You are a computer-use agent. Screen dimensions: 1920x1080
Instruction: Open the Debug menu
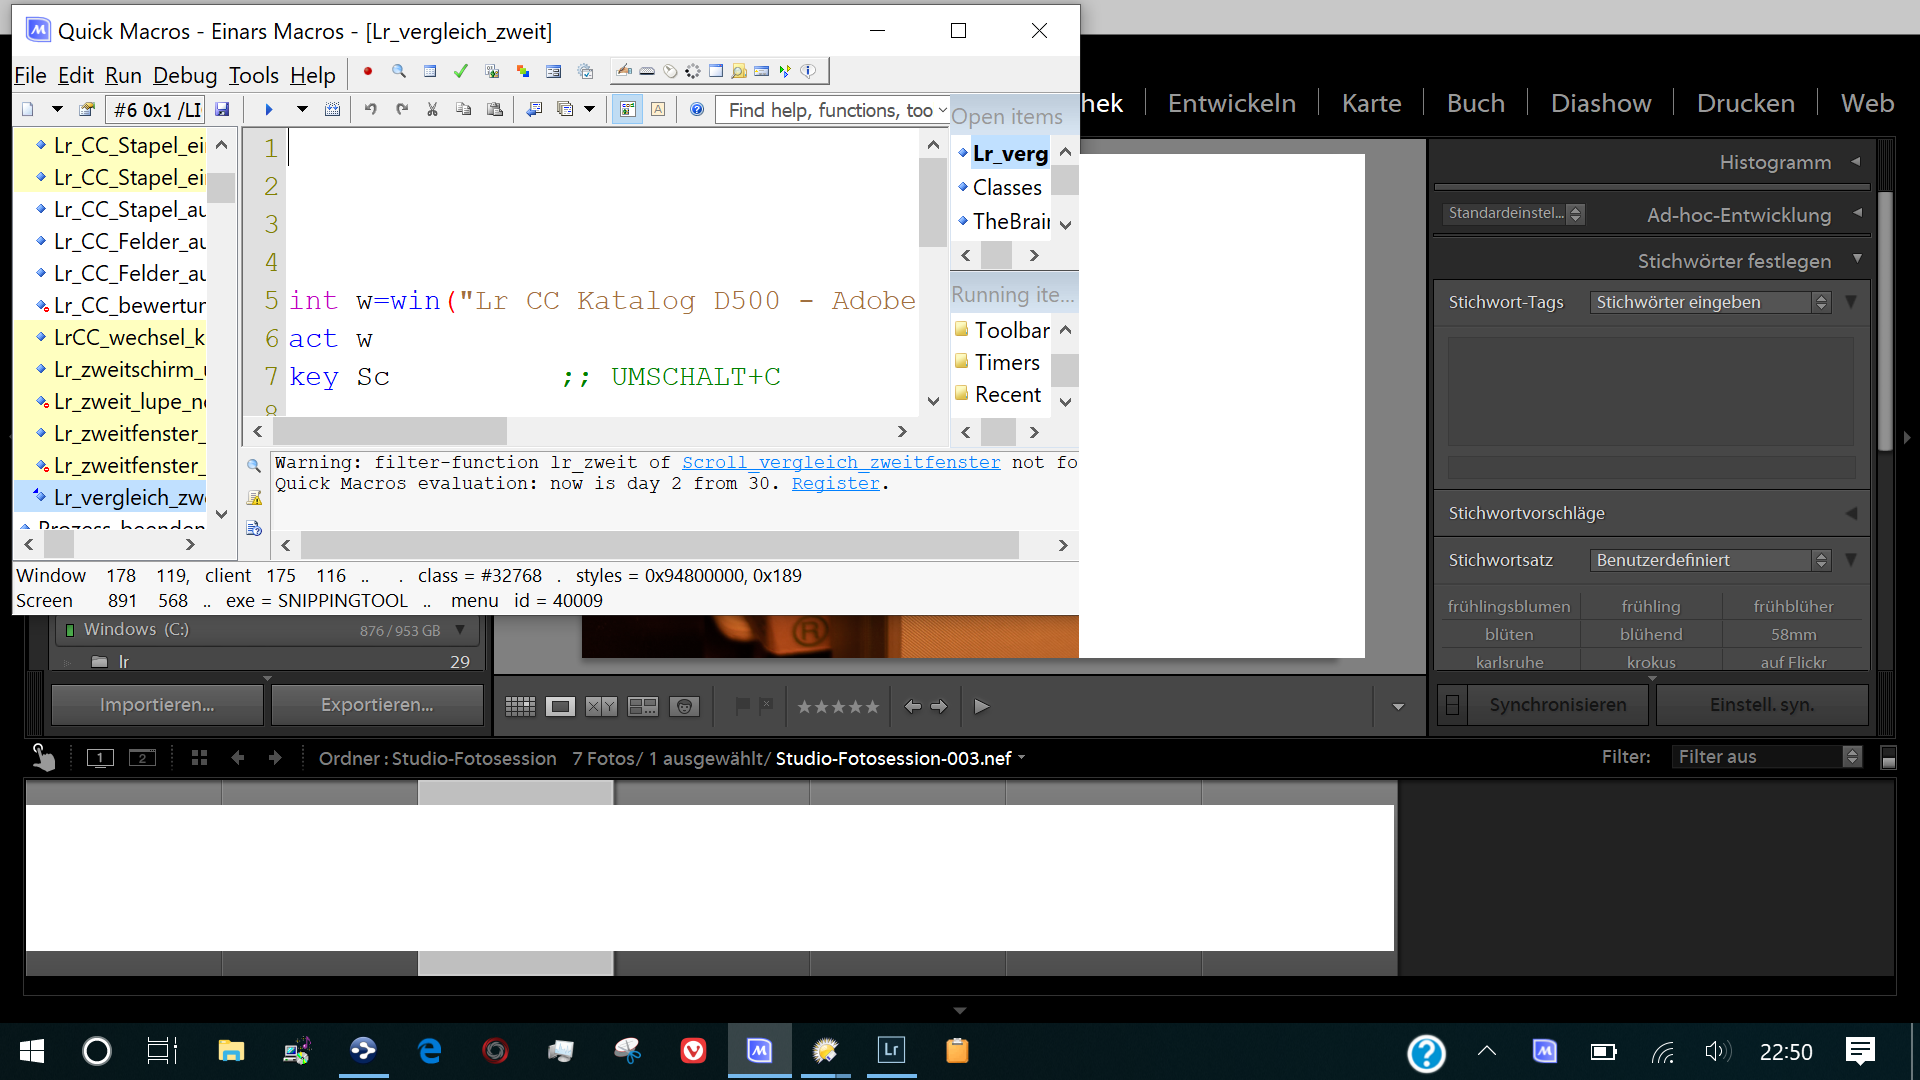coord(184,75)
